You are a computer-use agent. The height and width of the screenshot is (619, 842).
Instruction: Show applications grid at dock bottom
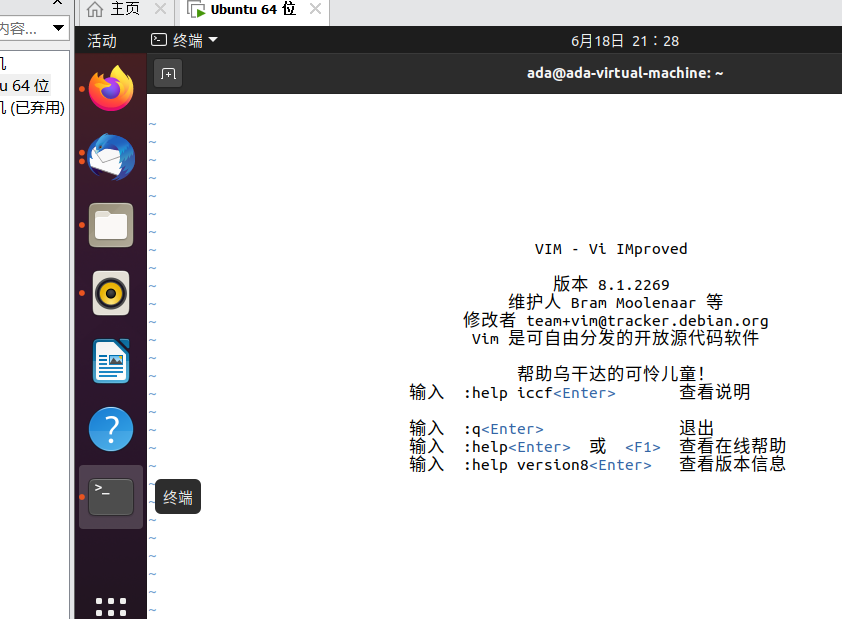tap(111, 607)
